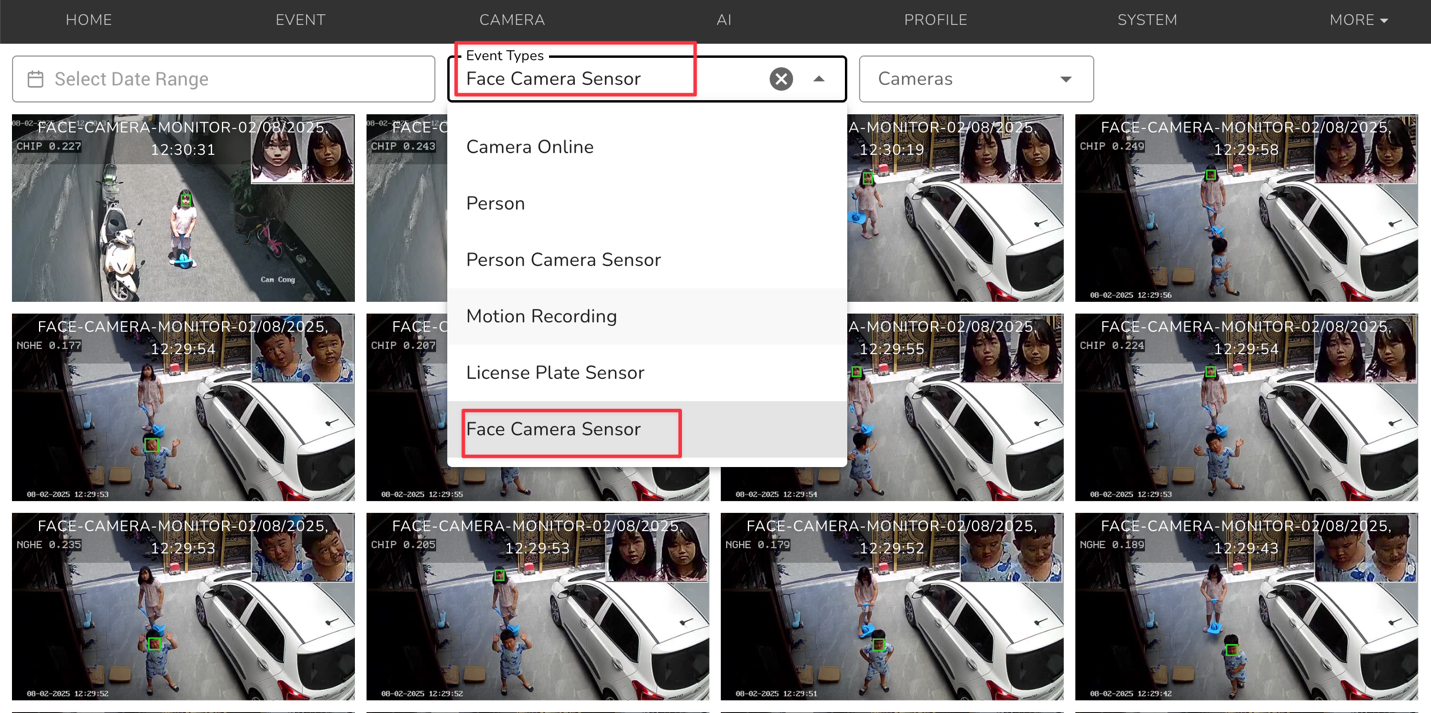This screenshot has width=1431, height=713.
Task: Navigate to the AI section
Action: (724, 20)
